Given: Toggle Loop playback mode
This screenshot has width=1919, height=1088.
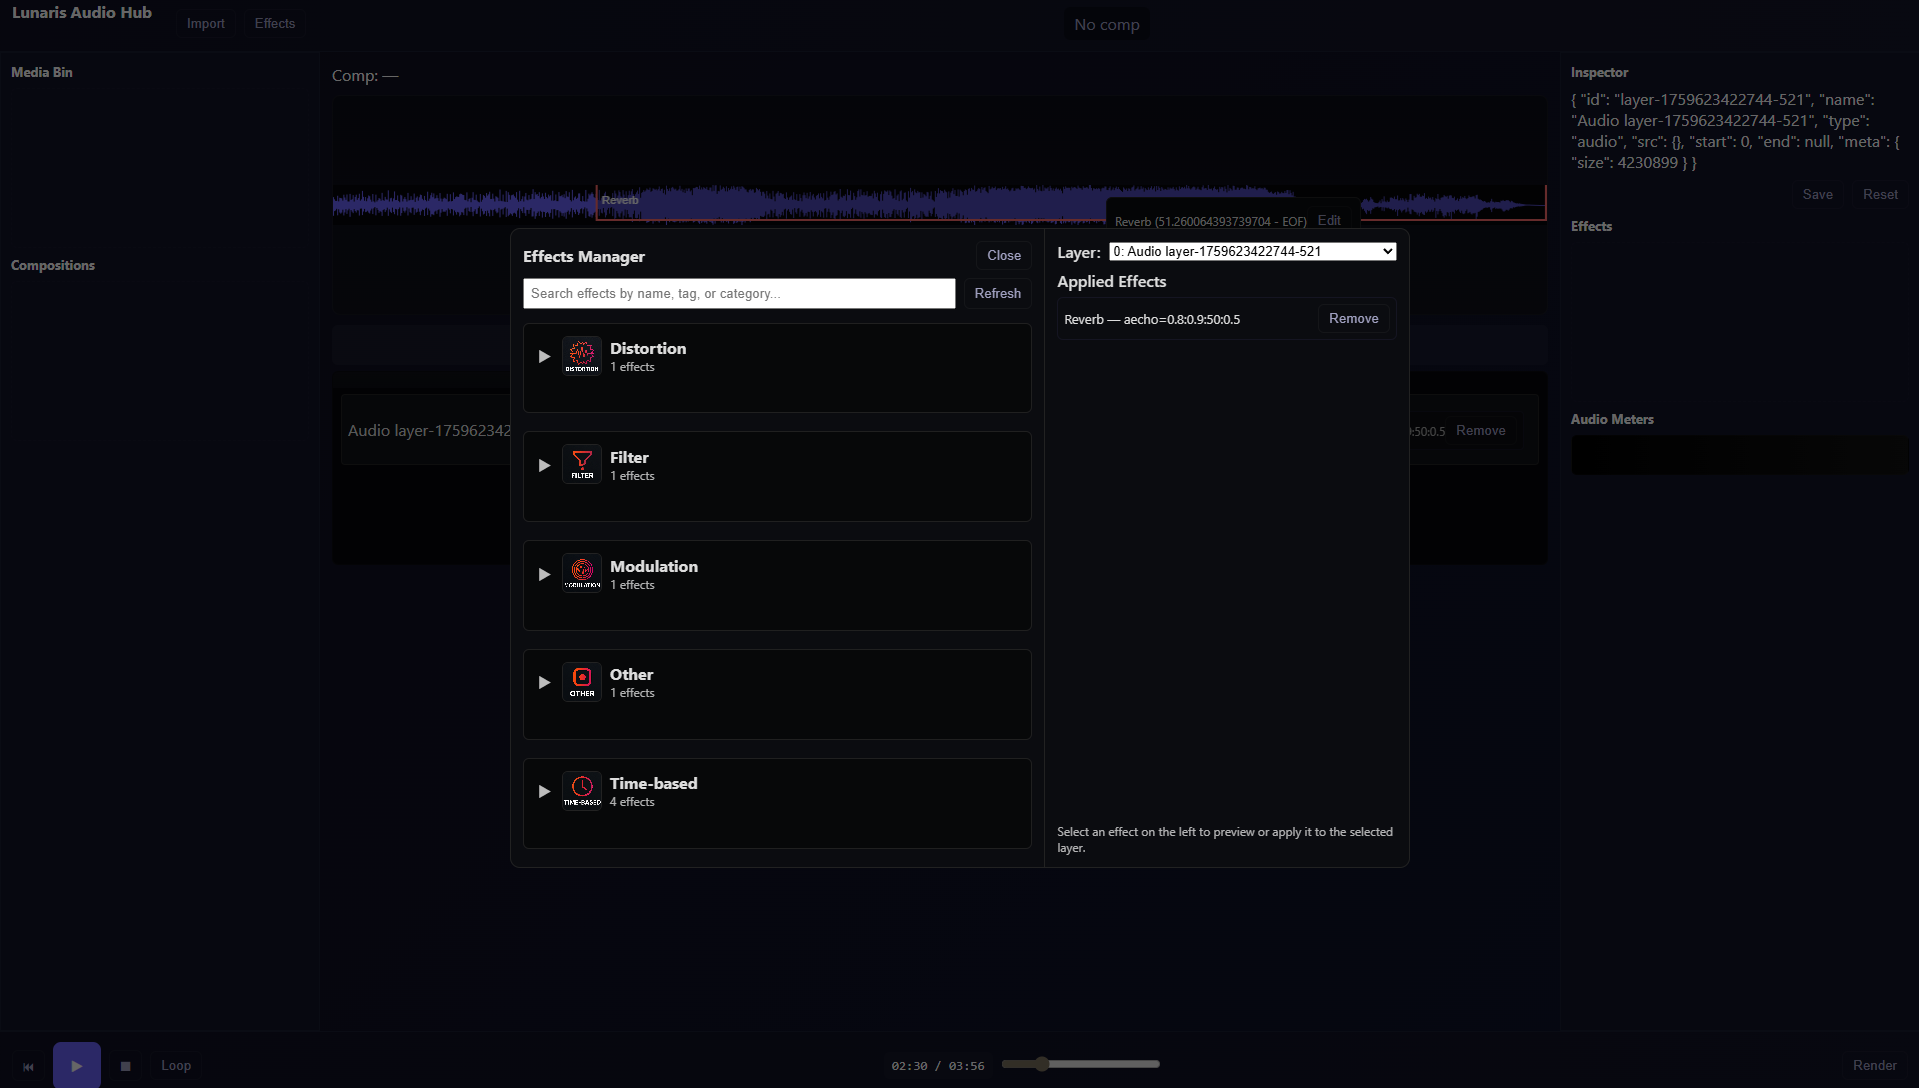Looking at the screenshot, I should click(175, 1065).
